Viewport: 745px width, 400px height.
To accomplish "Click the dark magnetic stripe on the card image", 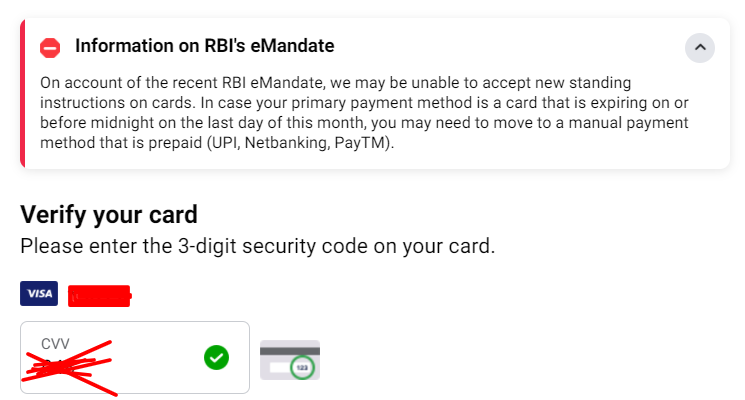I will point(290,350).
